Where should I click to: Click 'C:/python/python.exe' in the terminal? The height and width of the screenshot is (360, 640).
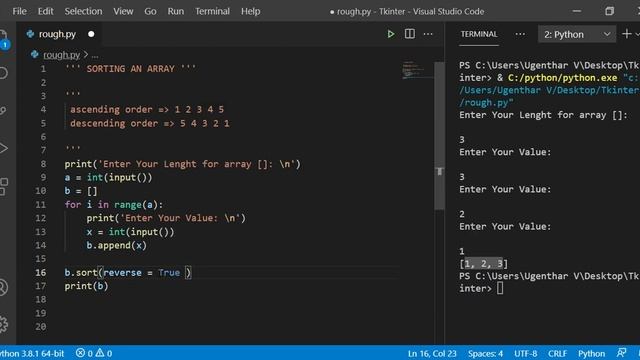562,78
